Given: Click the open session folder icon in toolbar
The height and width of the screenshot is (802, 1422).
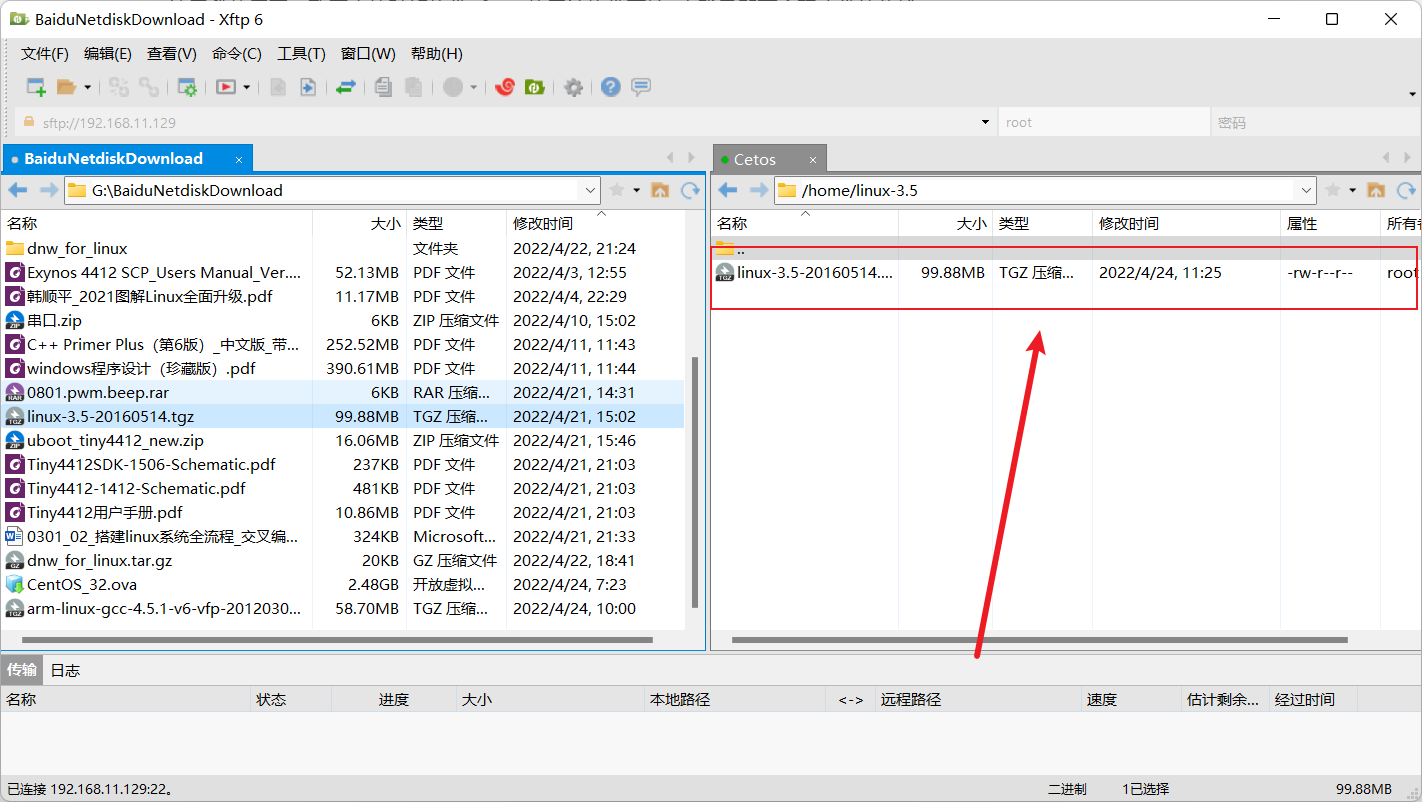Looking at the screenshot, I should pyautogui.click(x=67, y=87).
